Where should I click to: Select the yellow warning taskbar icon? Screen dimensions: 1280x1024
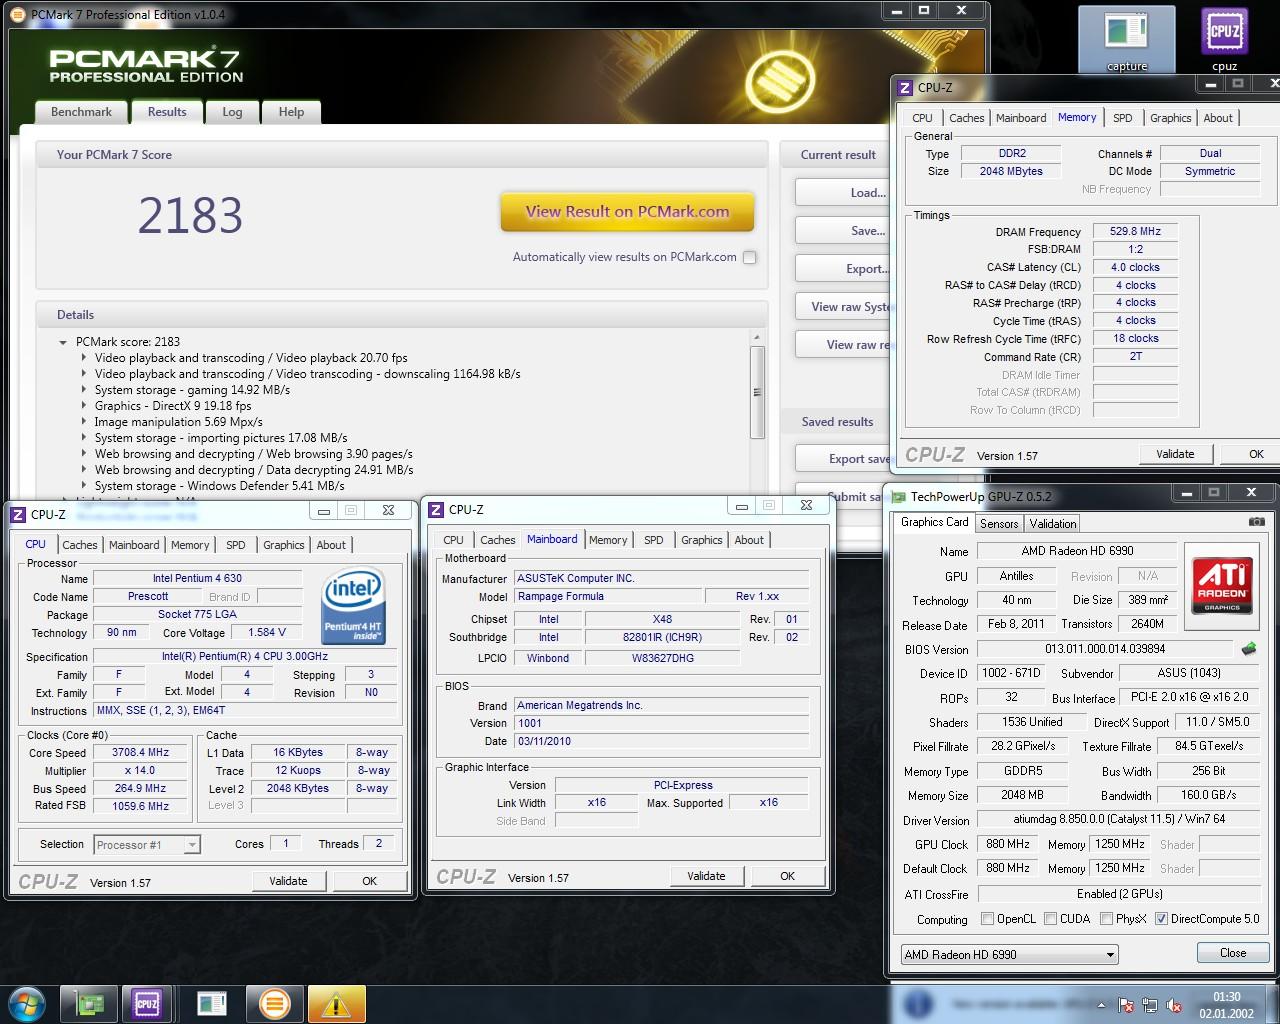pyautogui.click(x=336, y=1003)
